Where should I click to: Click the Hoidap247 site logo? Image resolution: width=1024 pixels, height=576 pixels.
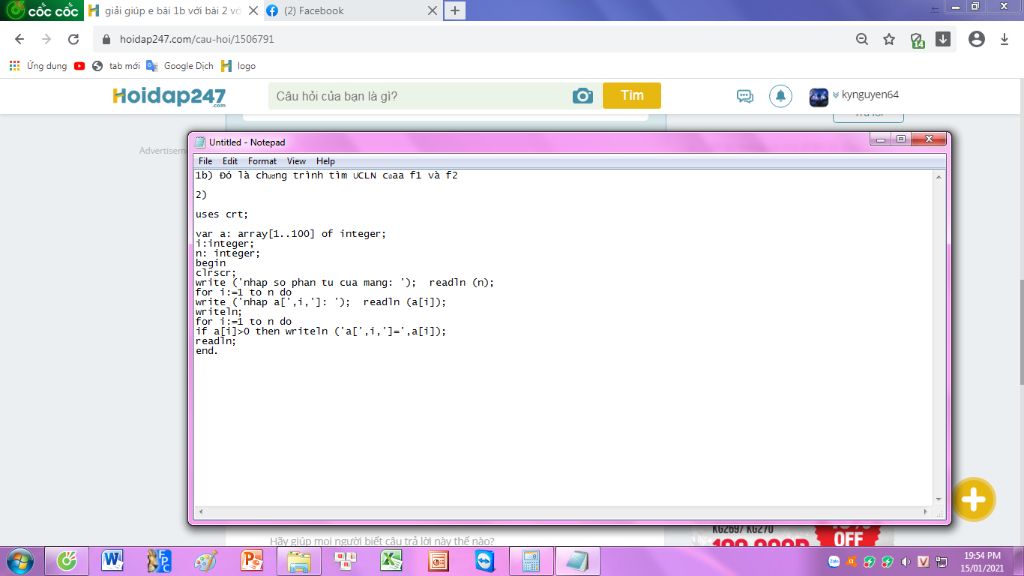[x=169, y=96]
